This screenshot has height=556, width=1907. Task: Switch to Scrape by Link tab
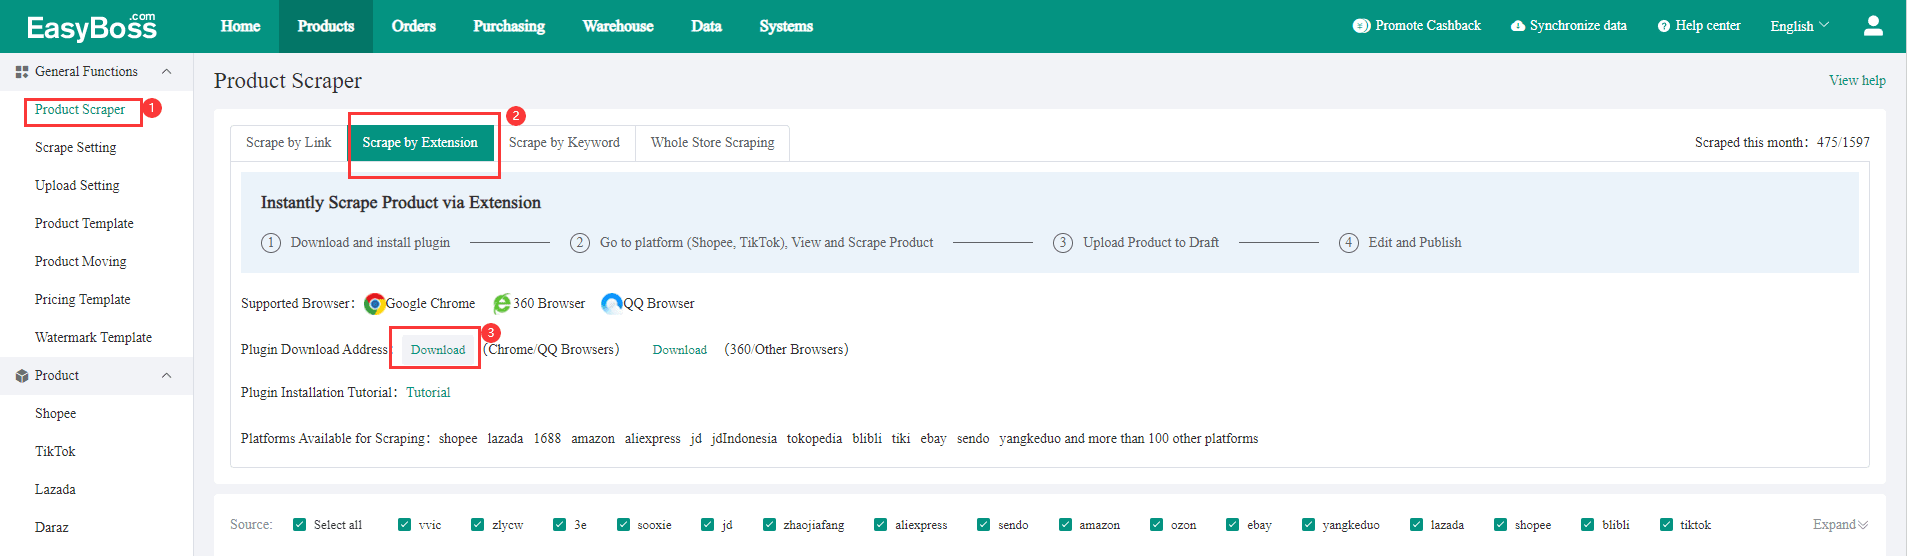[289, 143]
